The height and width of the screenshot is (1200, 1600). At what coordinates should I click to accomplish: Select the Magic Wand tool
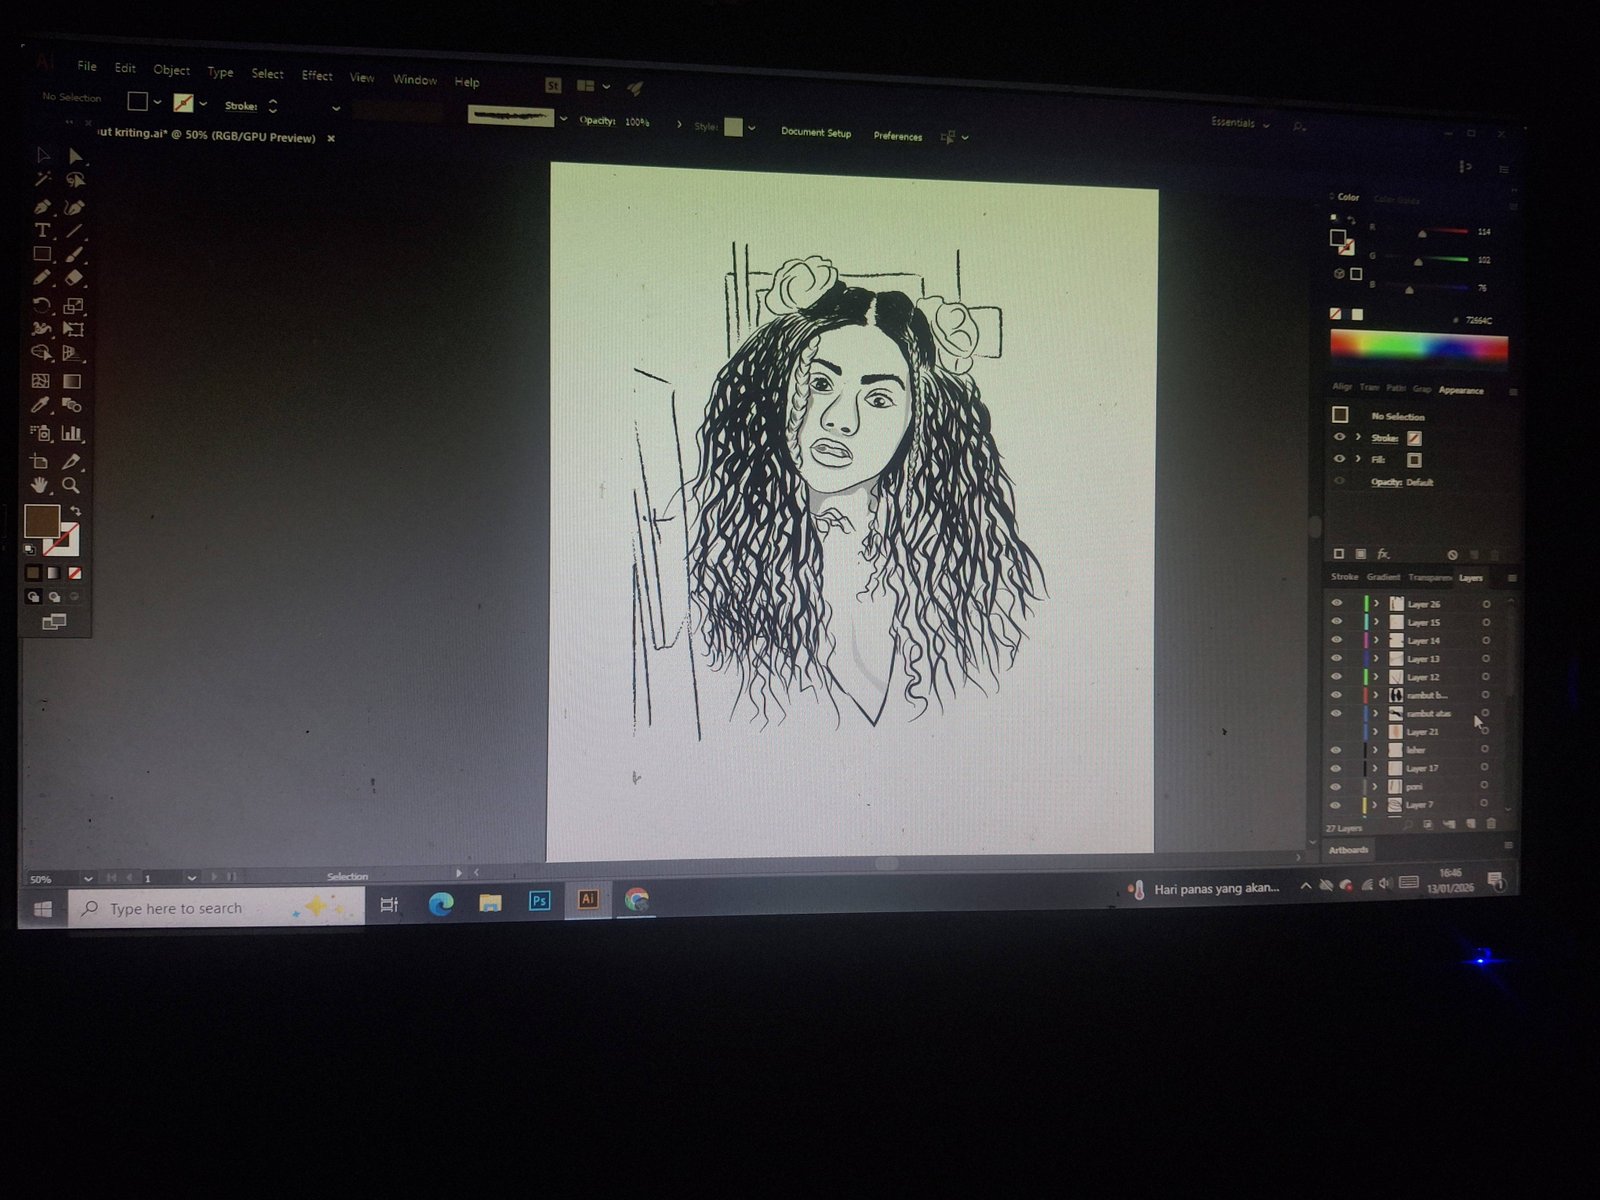click(42, 180)
